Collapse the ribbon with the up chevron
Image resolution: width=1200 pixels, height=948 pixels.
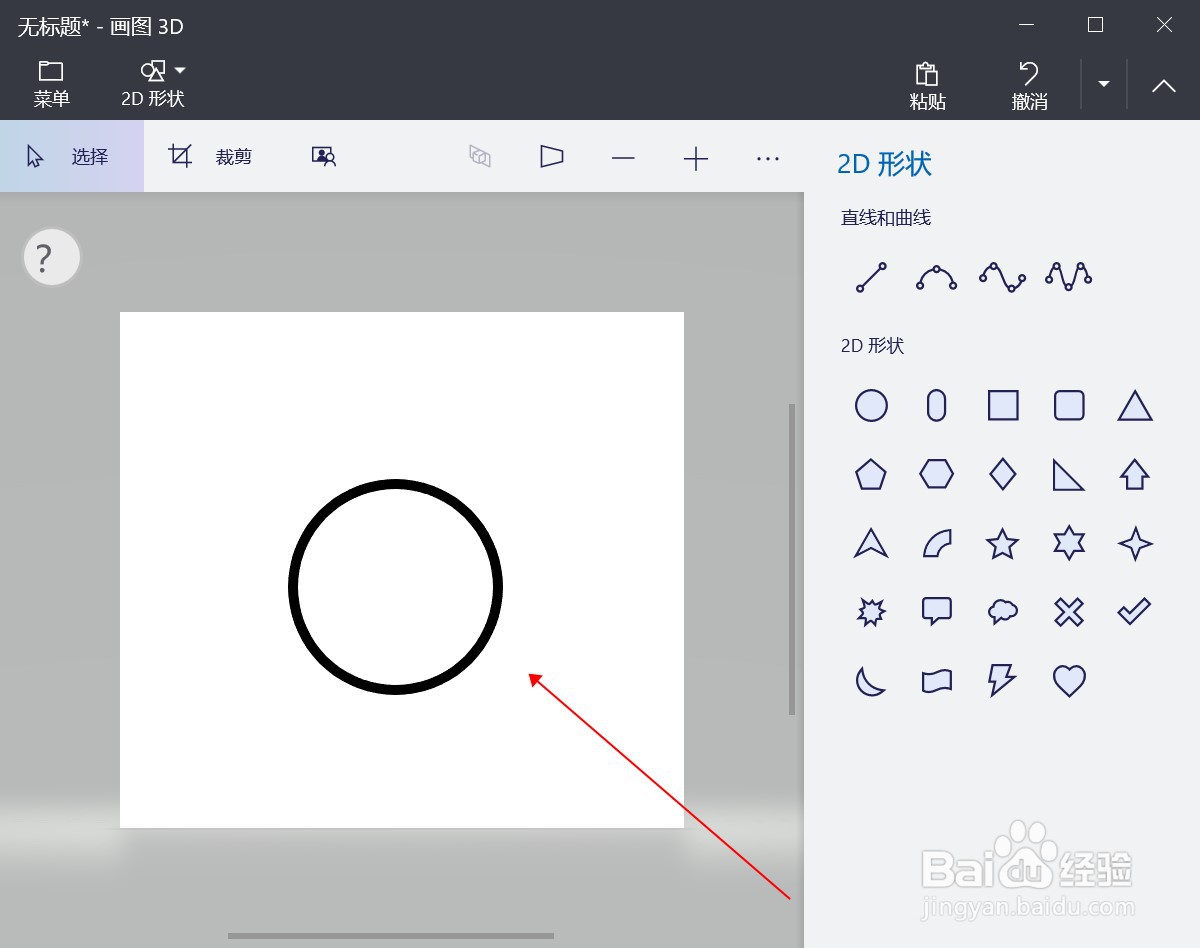(x=1164, y=86)
